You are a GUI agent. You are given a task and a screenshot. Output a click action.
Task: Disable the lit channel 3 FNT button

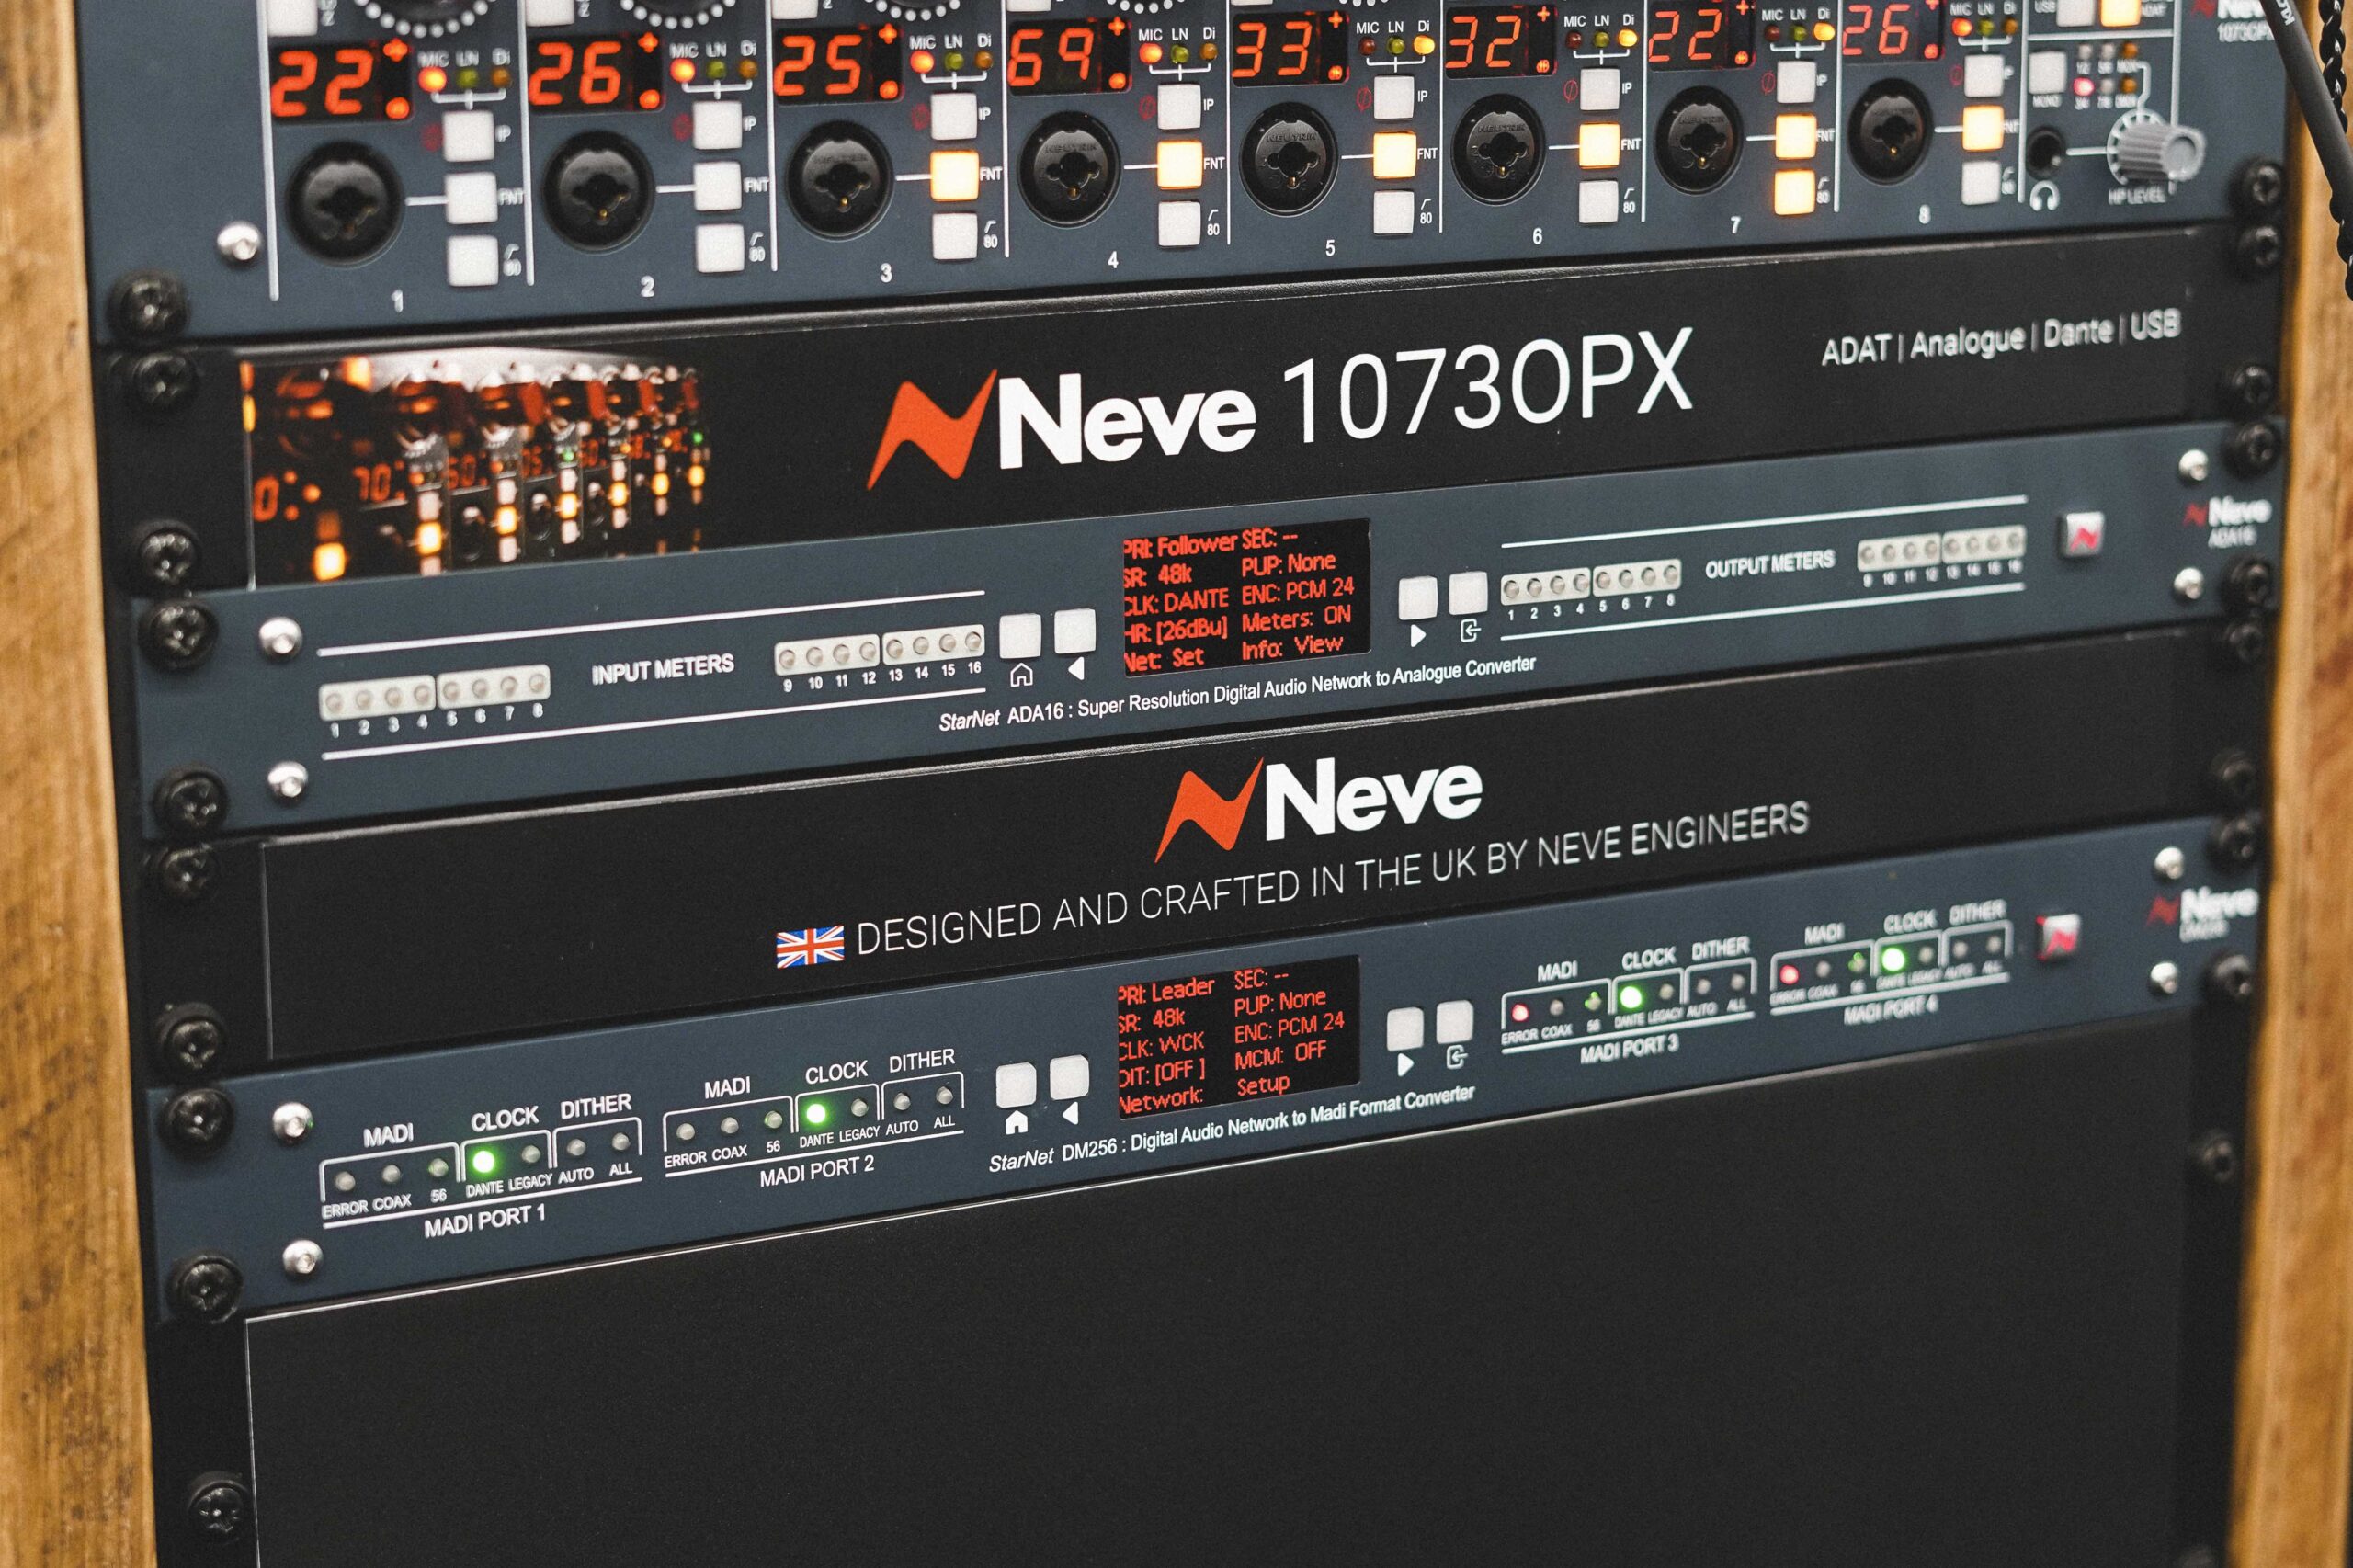955,175
